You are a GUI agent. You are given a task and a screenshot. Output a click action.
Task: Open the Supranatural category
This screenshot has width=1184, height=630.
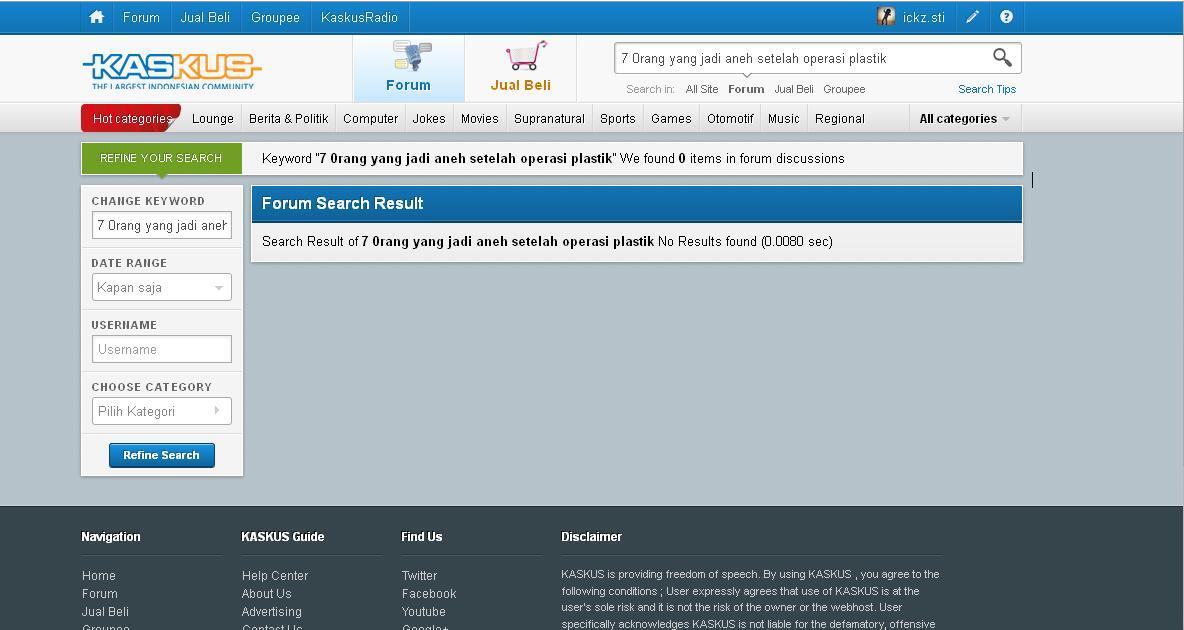(x=549, y=119)
